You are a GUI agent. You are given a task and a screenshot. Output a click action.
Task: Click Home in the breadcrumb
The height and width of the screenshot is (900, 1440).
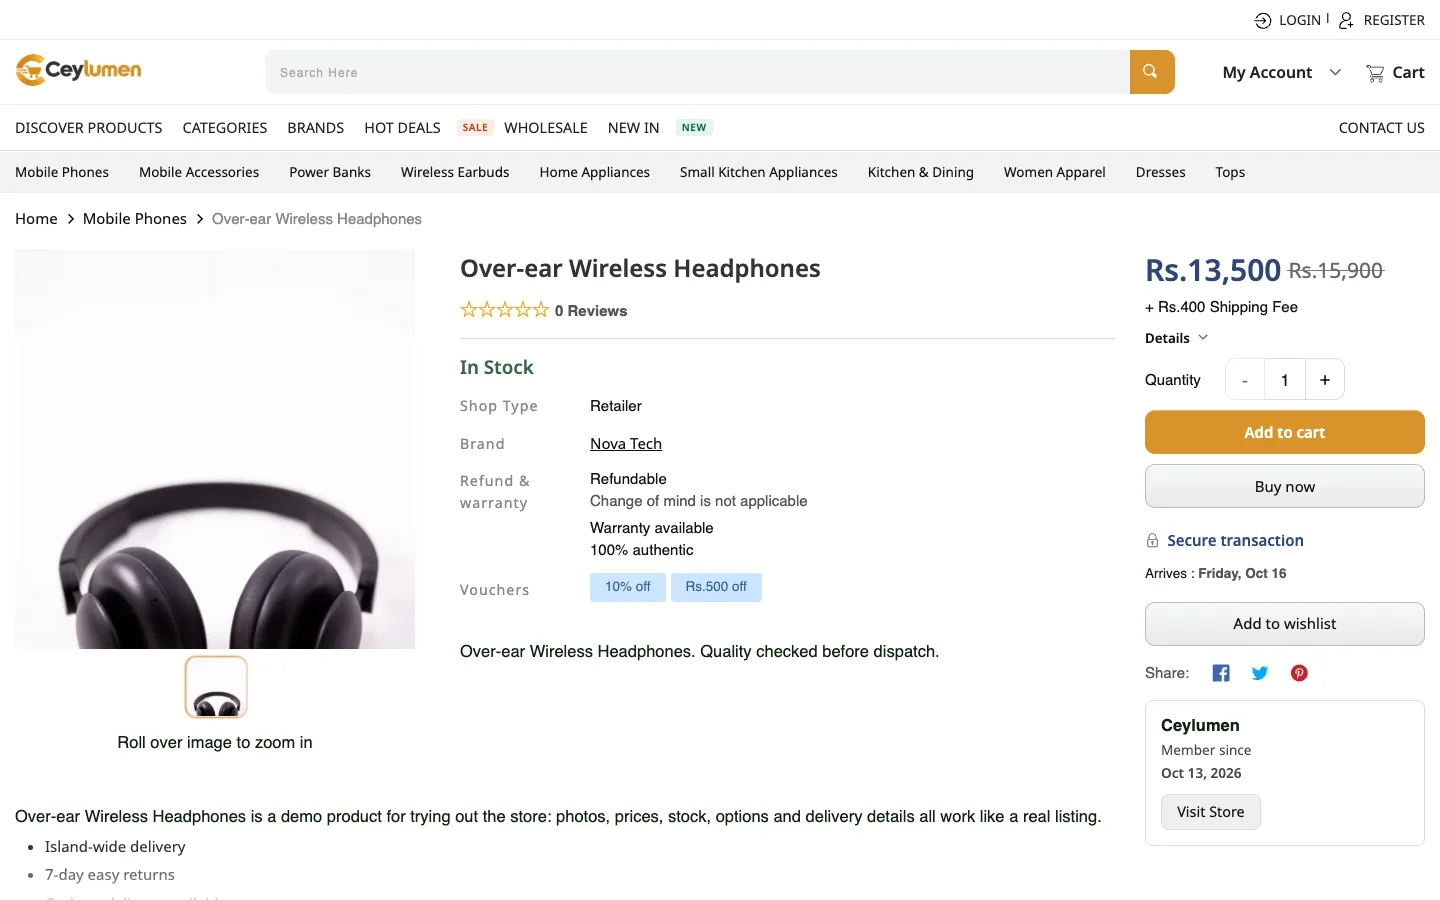tap(36, 219)
